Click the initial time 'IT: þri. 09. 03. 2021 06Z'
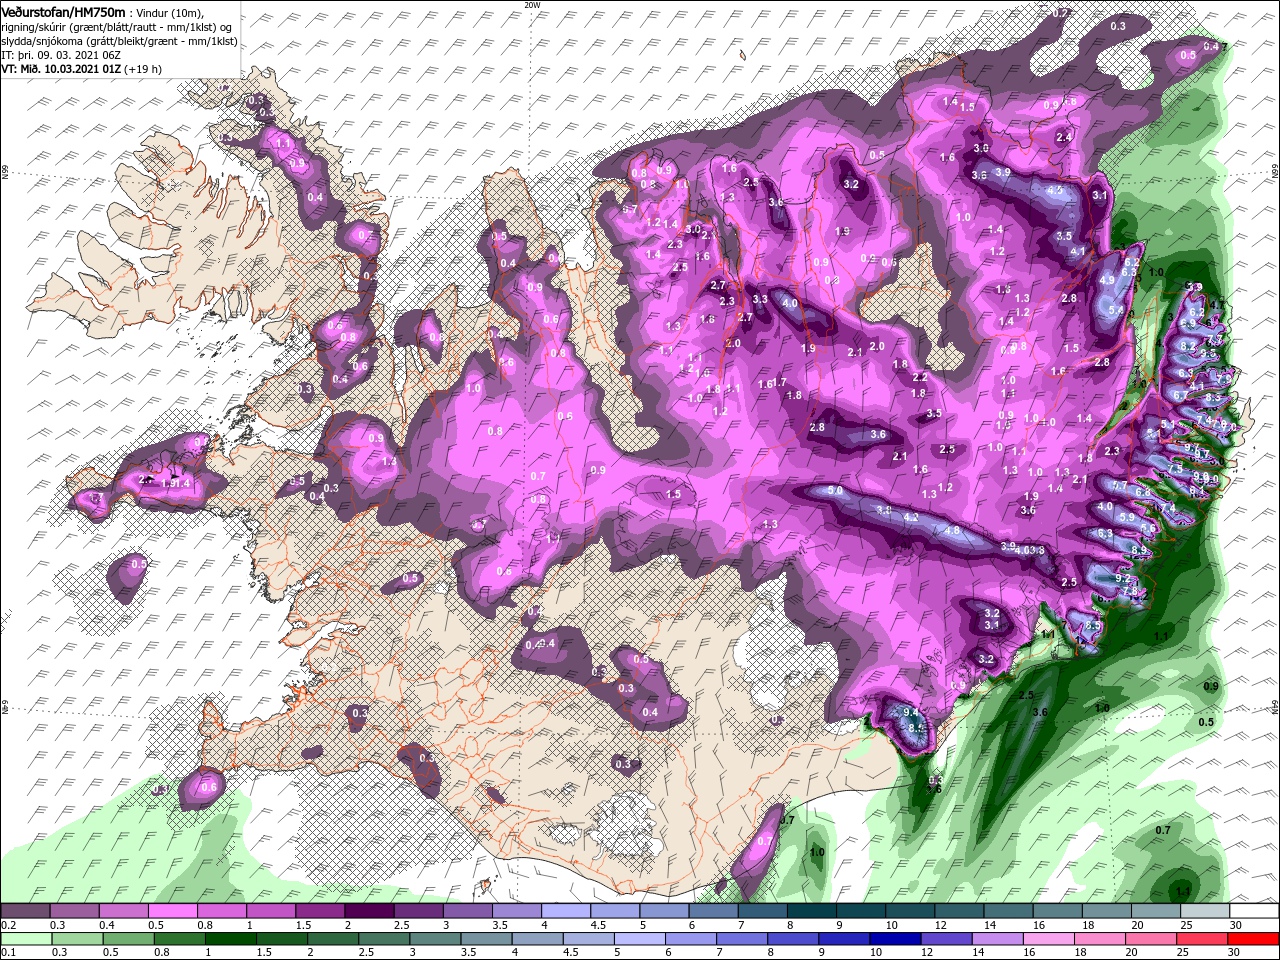1280x960 pixels. [61, 54]
